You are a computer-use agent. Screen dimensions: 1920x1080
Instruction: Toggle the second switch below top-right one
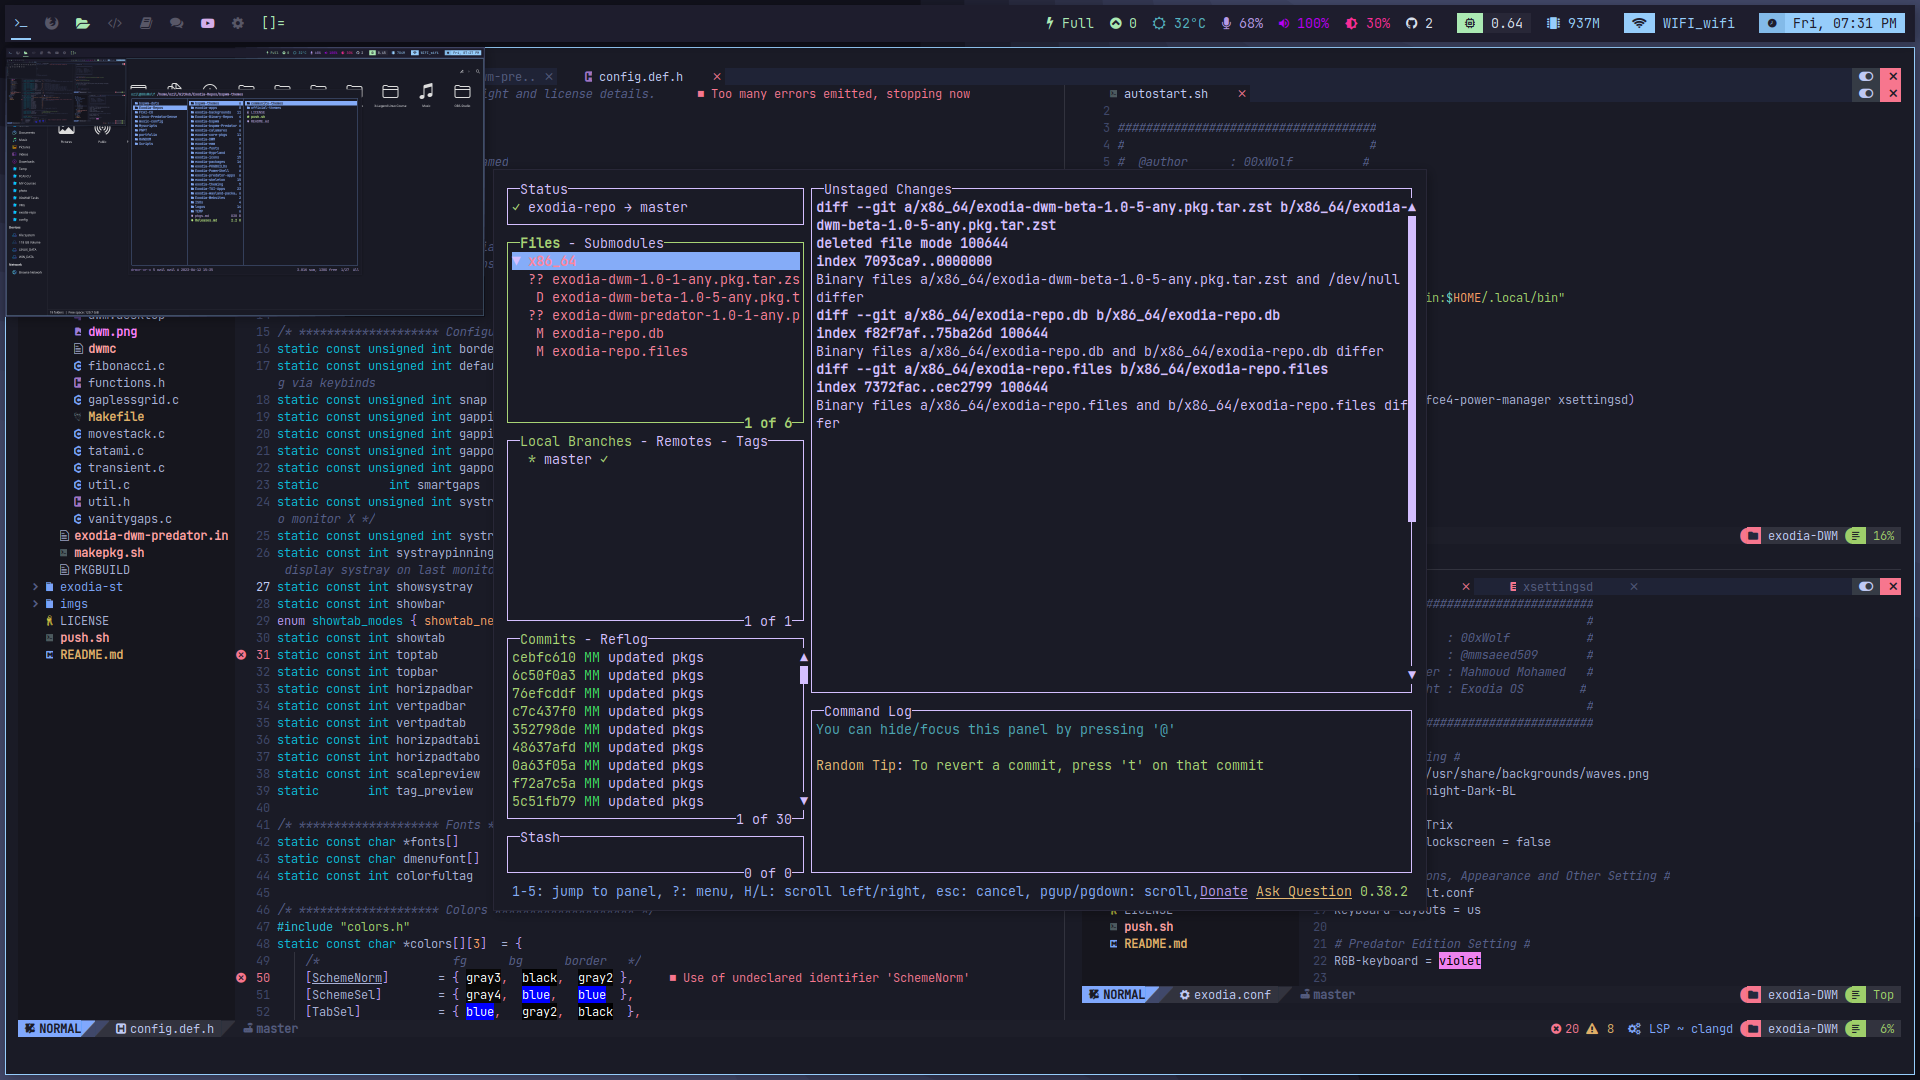pyautogui.click(x=1866, y=94)
